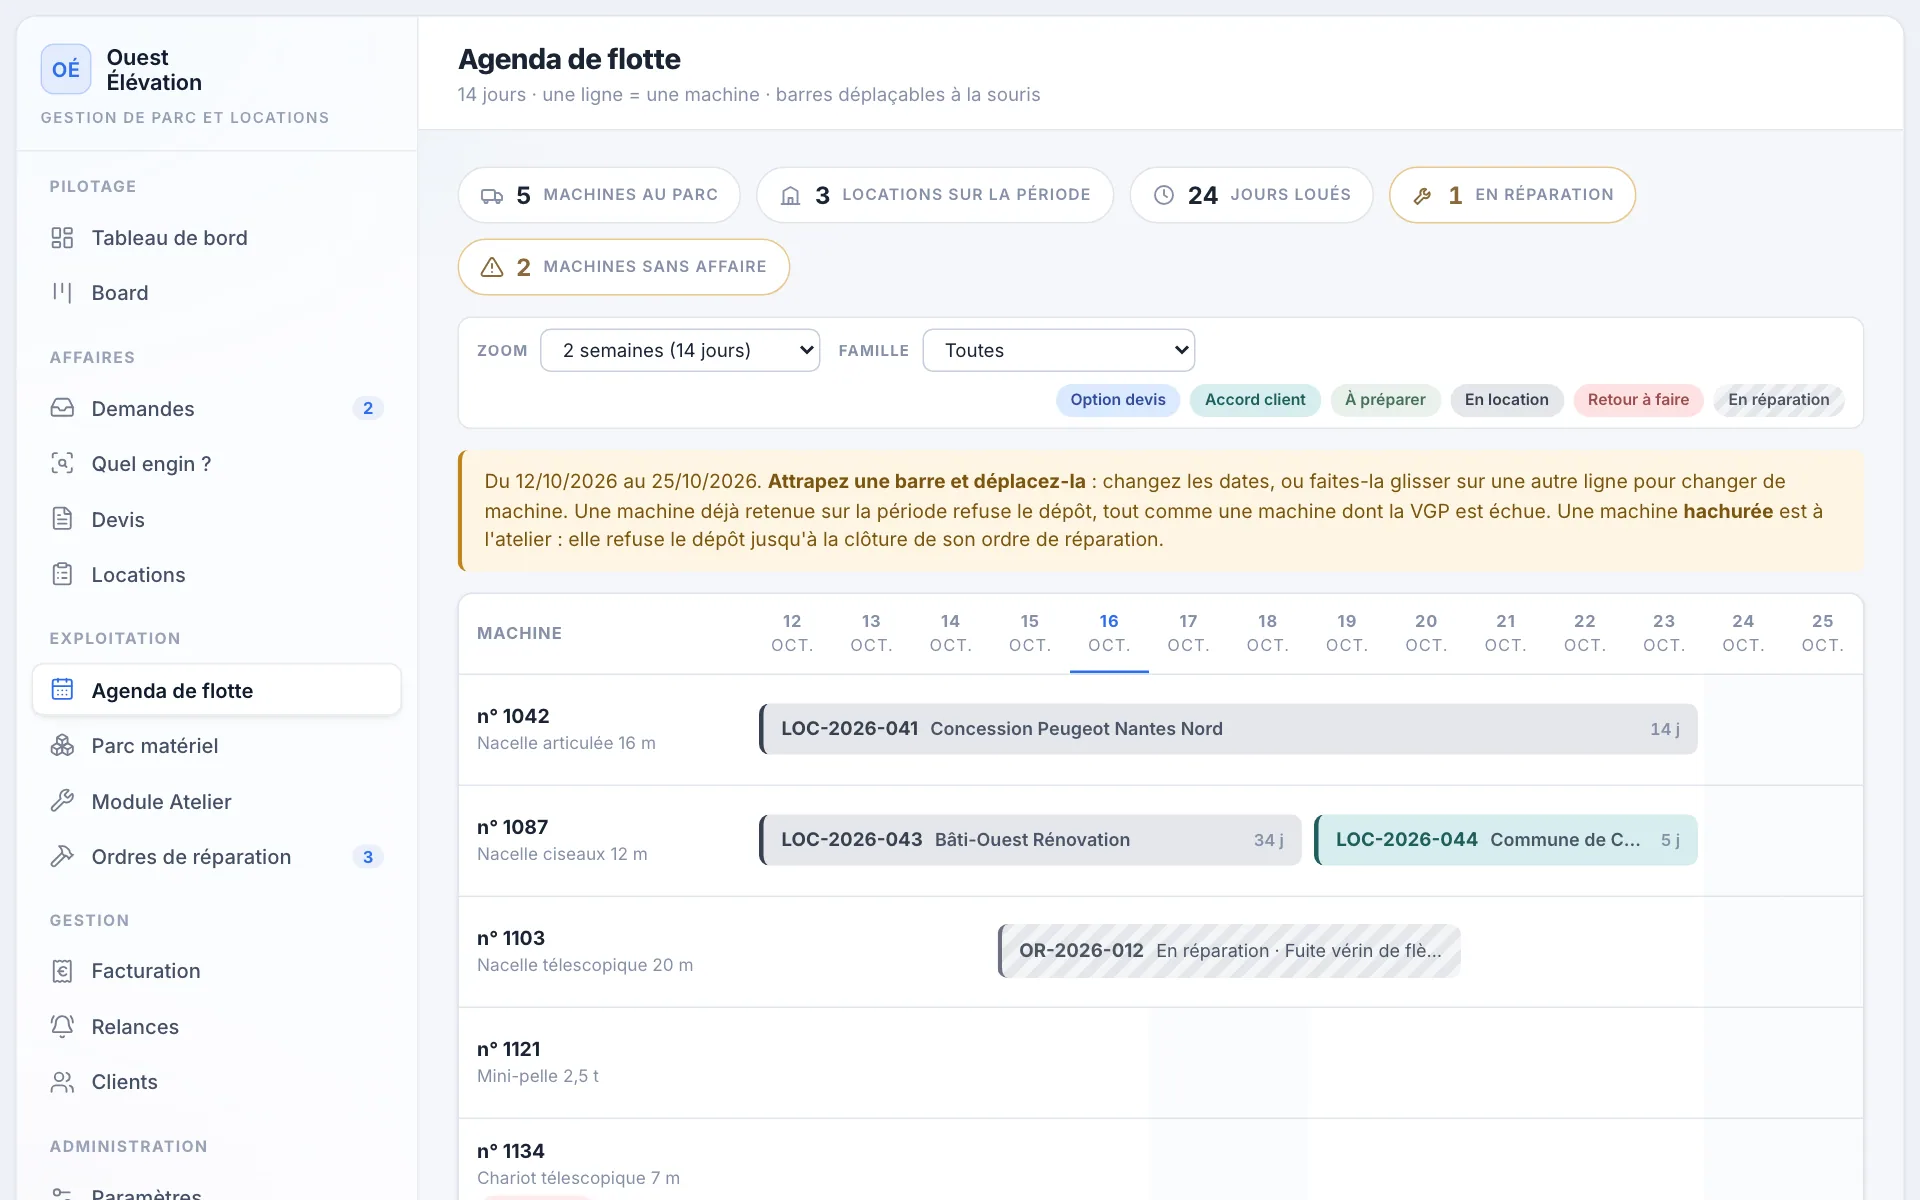The width and height of the screenshot is (1920, 1200).
Task: Click the Relances bell icon
Action: [x=62, y=1026]
